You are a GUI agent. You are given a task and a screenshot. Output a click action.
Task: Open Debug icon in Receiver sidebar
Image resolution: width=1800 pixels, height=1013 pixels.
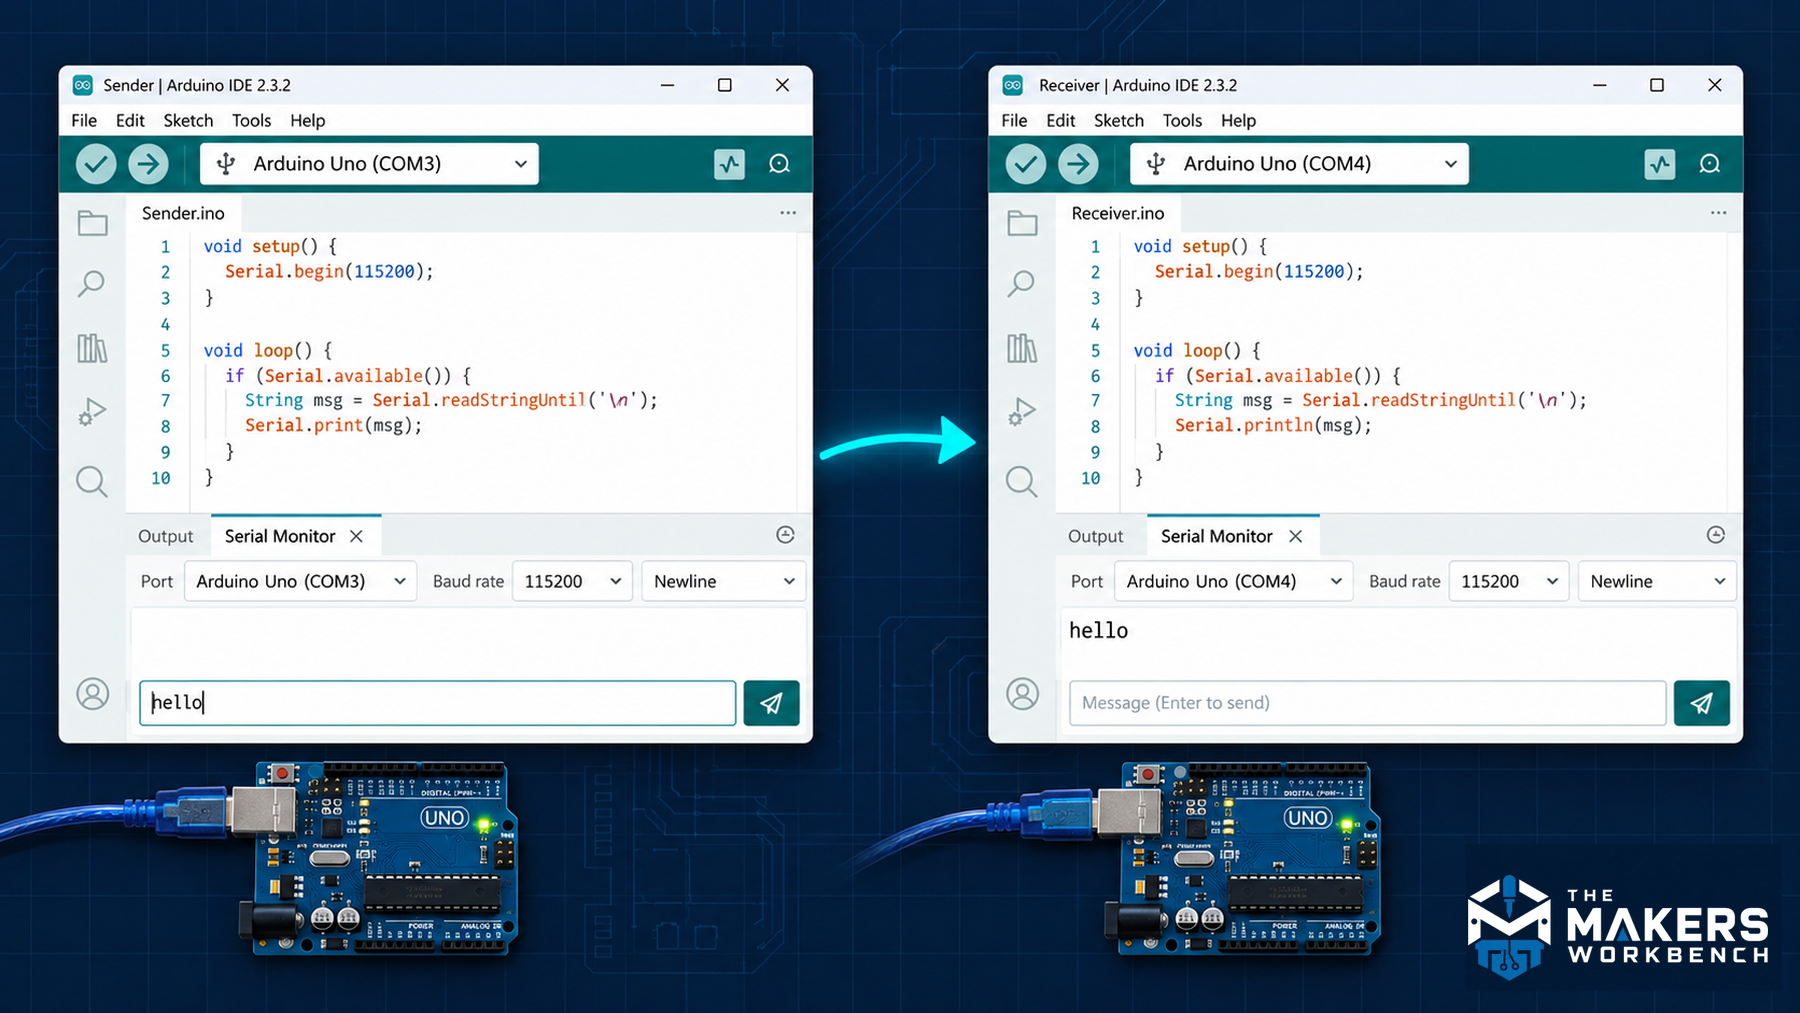[1022, 412]
